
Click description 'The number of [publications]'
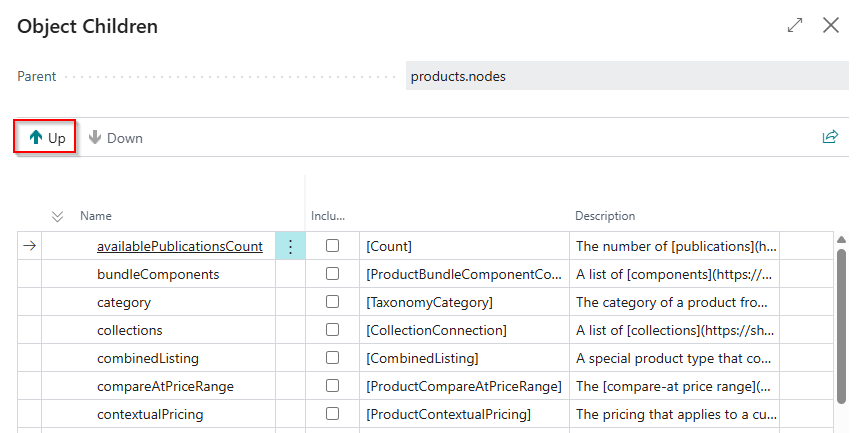[674, 246]
